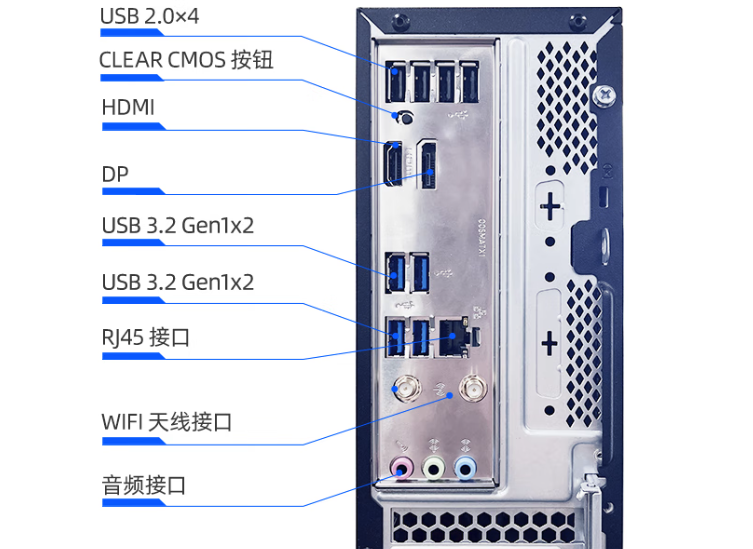Click the CLEAR CMOS button on the panel
The image size is (753, 549).
(406, 117)
